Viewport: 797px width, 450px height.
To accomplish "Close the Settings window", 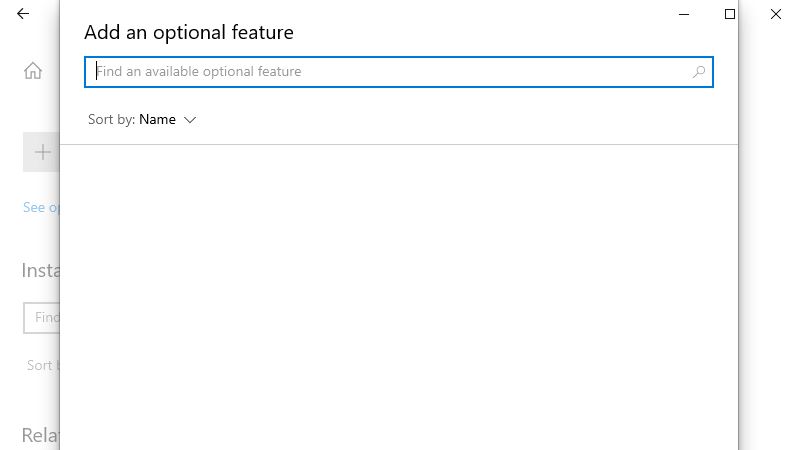I will (x=776, y=14).
